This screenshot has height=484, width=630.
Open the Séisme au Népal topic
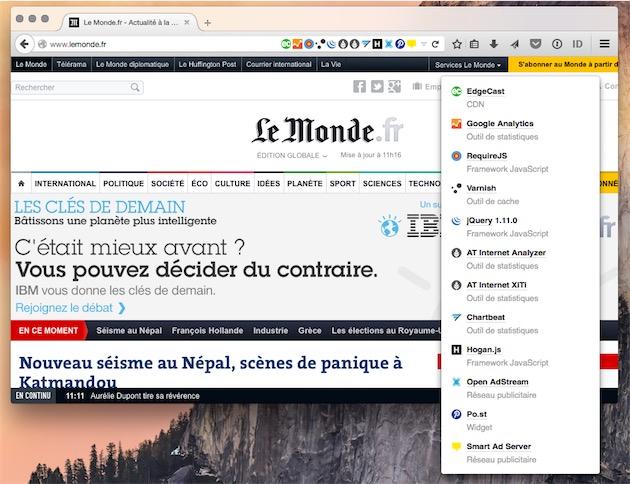tap(129, 331)
